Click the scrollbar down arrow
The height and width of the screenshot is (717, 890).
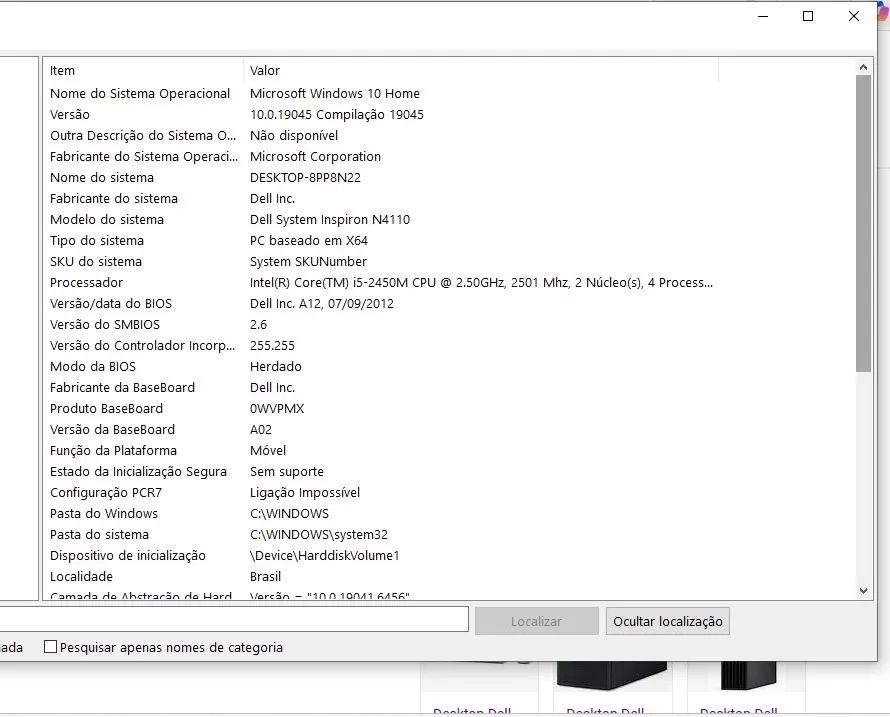click(863, 590)
